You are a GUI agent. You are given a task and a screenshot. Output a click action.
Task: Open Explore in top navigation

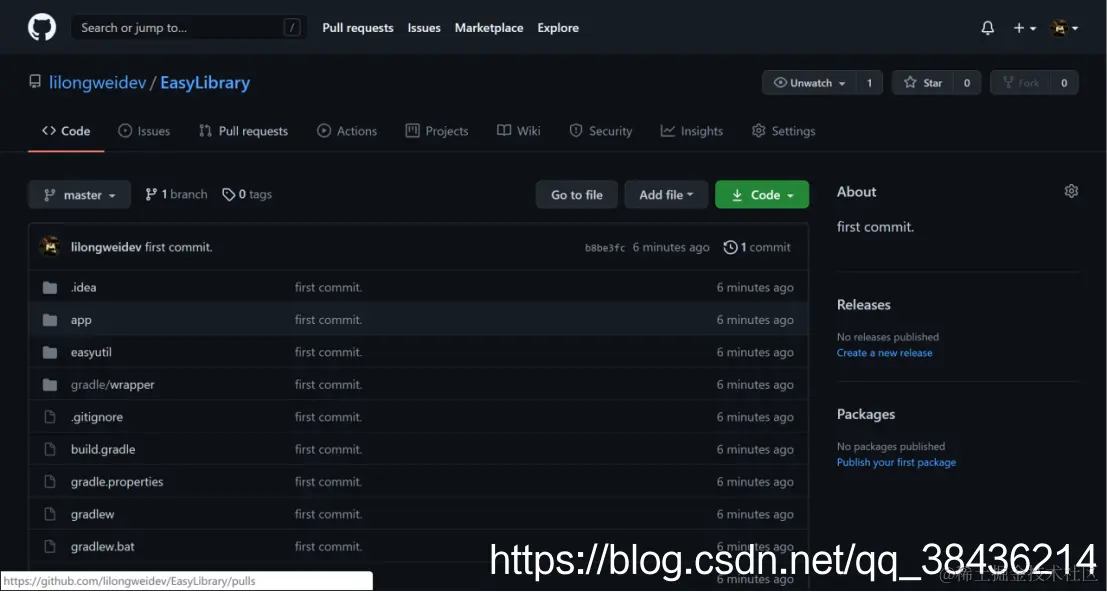[558, 28]
